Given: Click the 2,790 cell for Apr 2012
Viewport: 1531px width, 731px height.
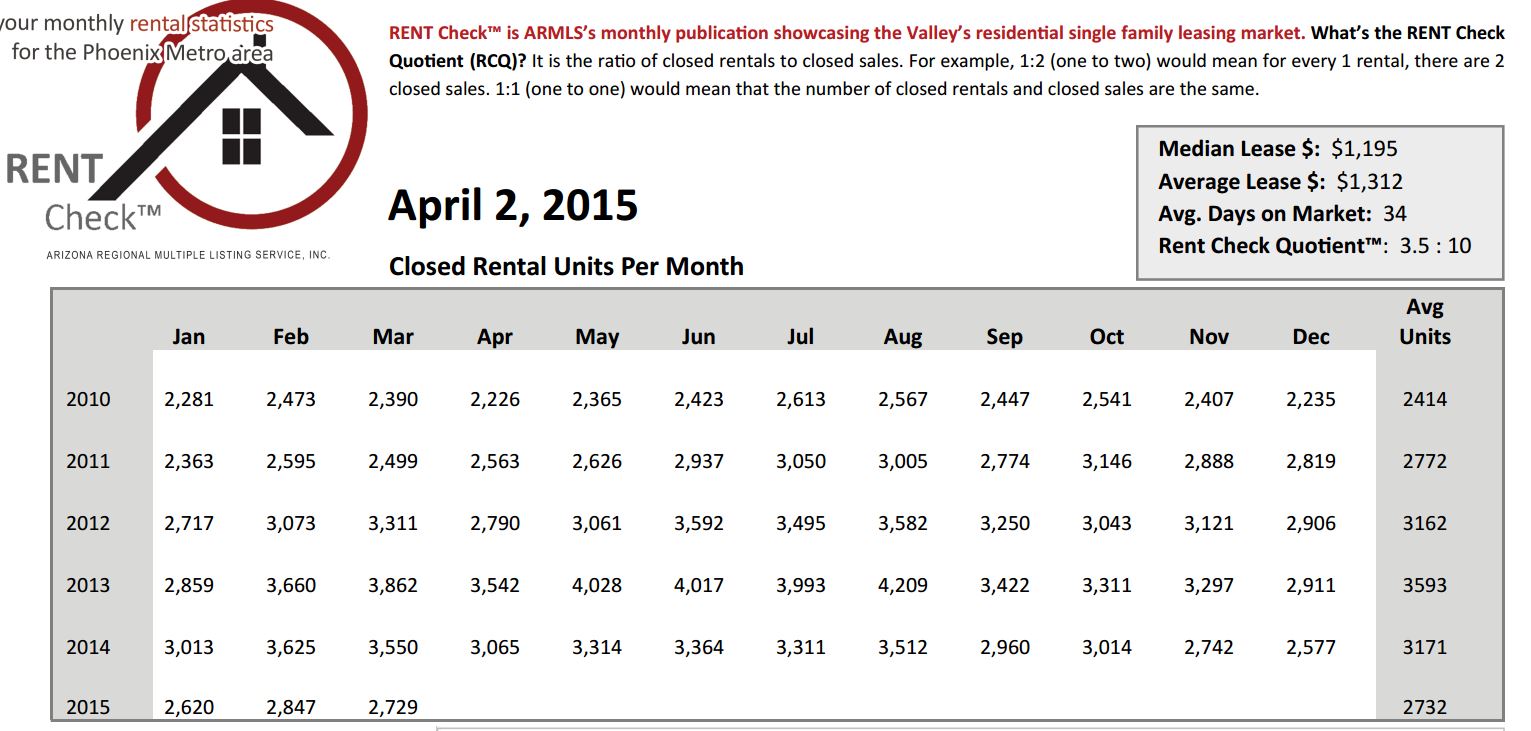Looking at the screenshot, I should point(495,524).
